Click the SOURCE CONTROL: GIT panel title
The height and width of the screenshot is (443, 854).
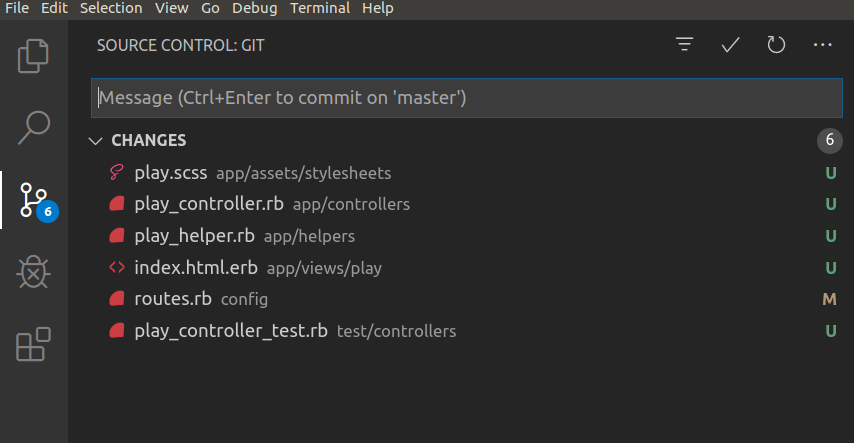click(181, 45)
